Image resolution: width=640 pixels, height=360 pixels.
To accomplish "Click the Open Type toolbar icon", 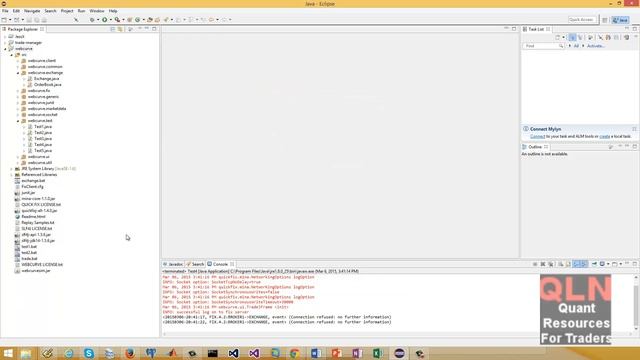I will coord(150,20).
